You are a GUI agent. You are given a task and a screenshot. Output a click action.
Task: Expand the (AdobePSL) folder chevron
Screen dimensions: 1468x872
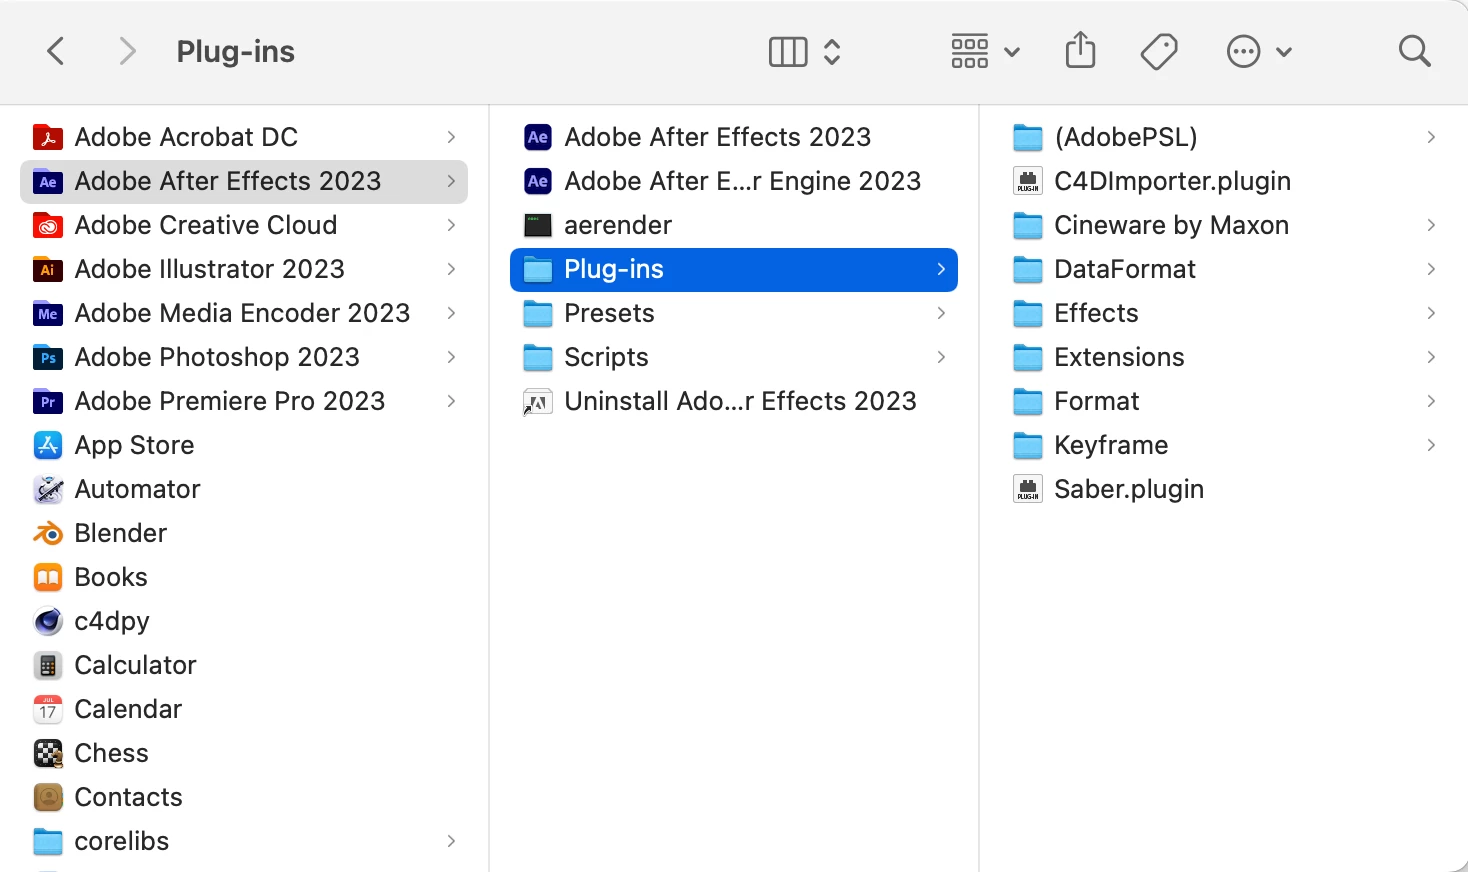(x=1431, y=137)
